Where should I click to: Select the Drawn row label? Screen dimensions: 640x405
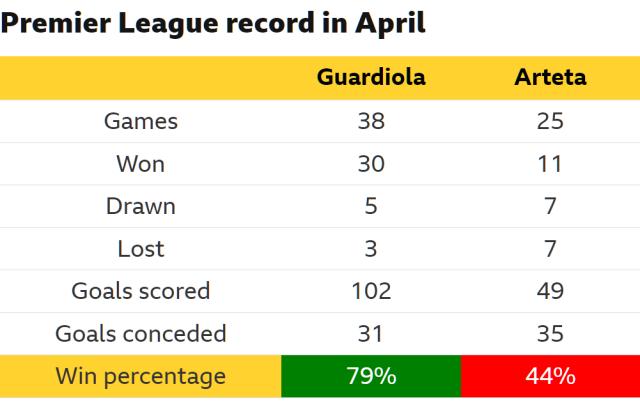point(141,206)
